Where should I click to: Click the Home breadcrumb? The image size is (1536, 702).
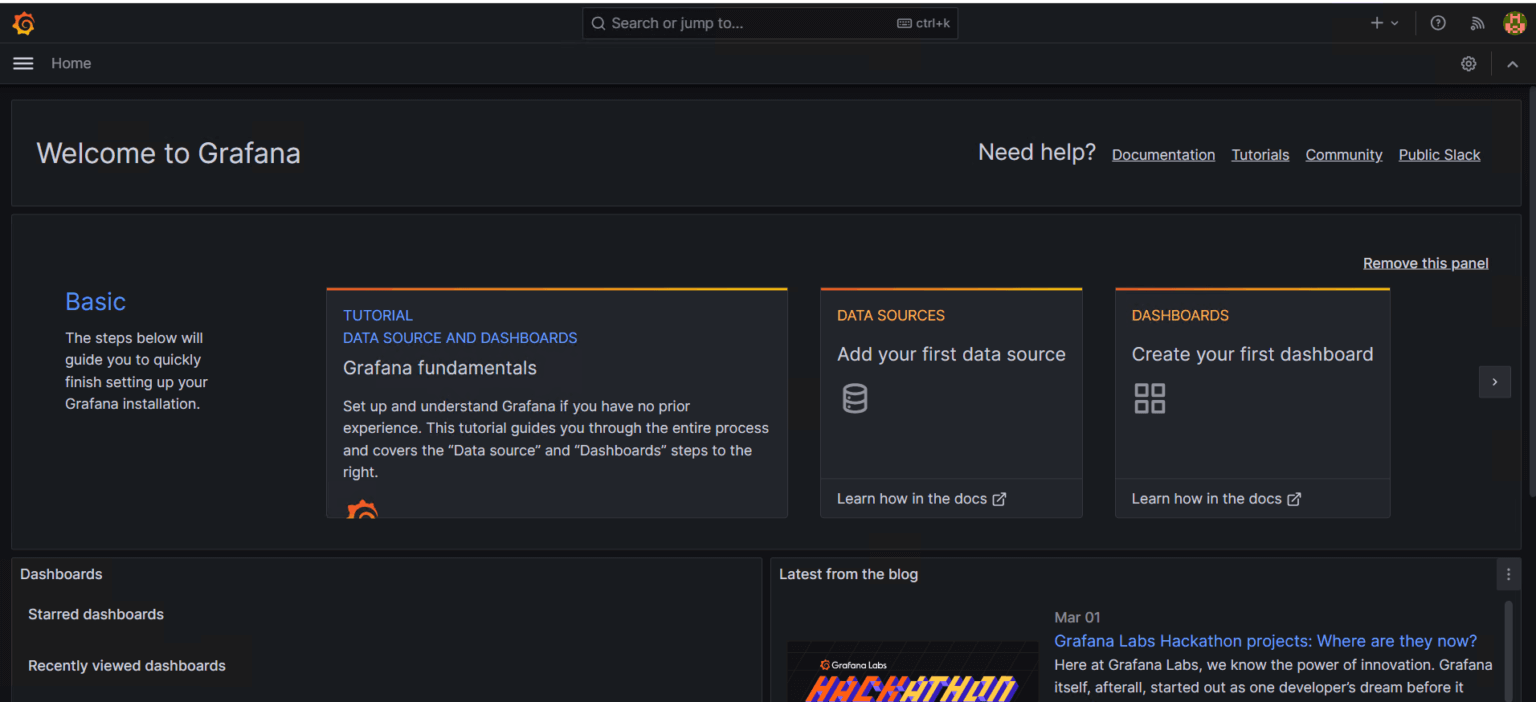tap(71, 63)
